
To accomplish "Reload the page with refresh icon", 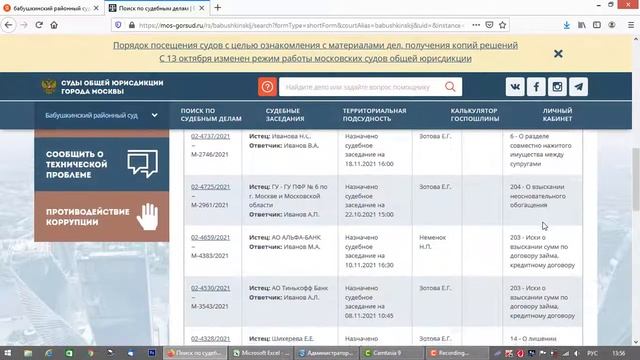I will [x=39, y=25].
